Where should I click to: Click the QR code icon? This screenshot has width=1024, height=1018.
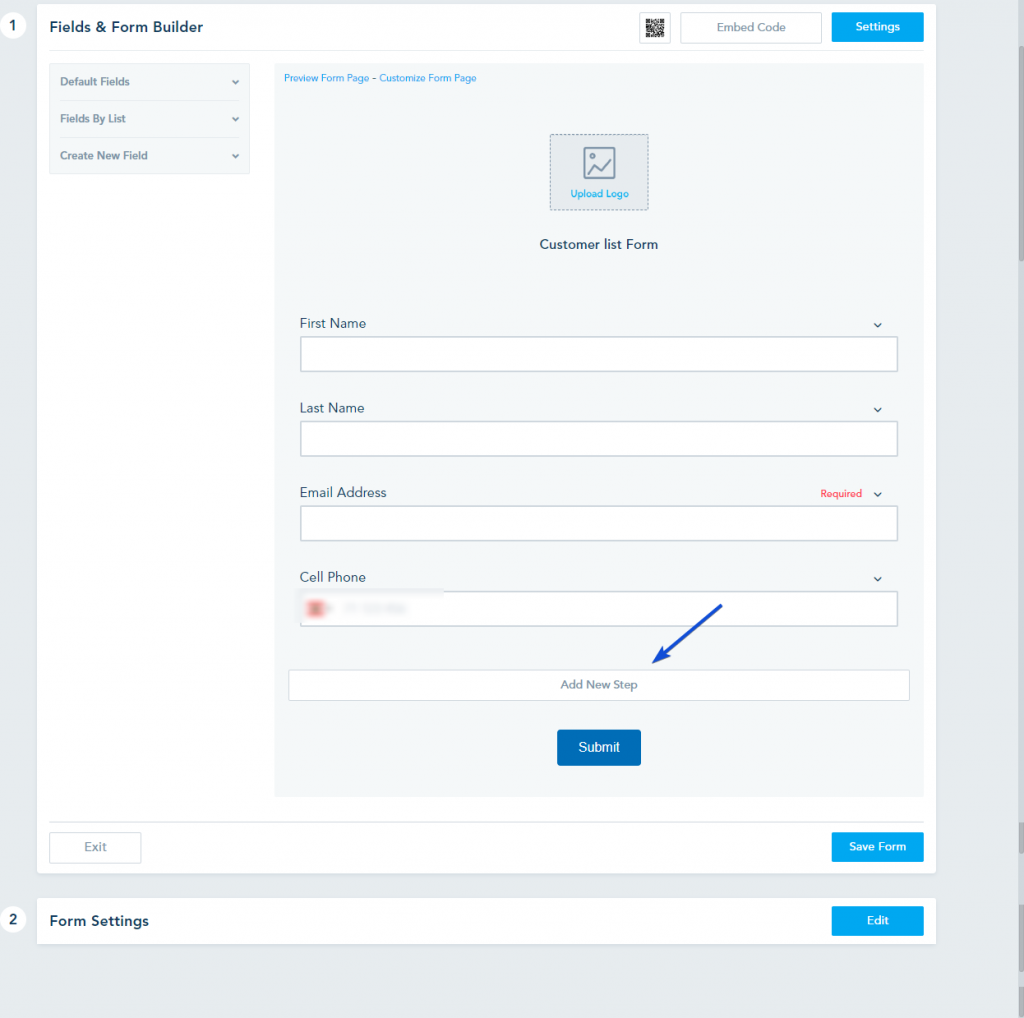(x=655, y=27)
